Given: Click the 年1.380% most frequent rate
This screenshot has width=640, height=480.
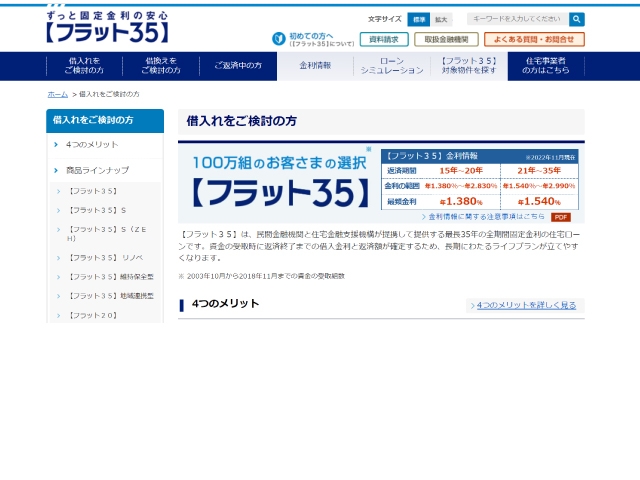Looking at the screenshot, I should pyautogui.click(x=461, y=202).
